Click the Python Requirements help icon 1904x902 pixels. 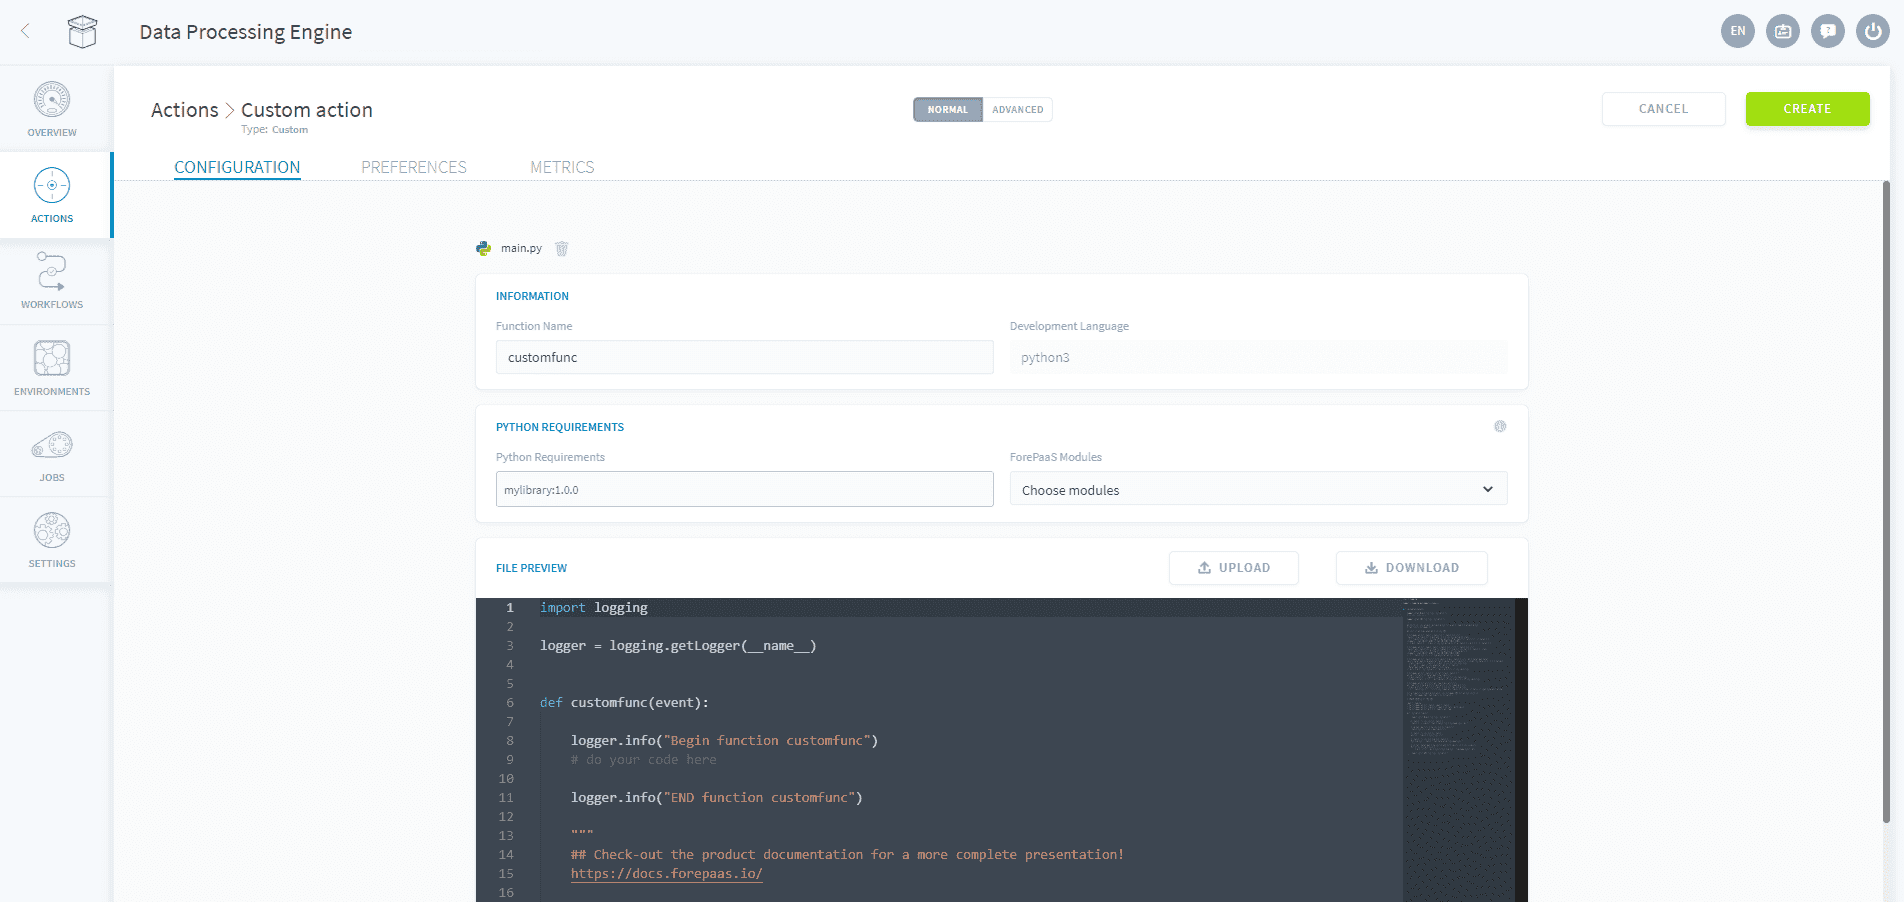click(1500, 426)
